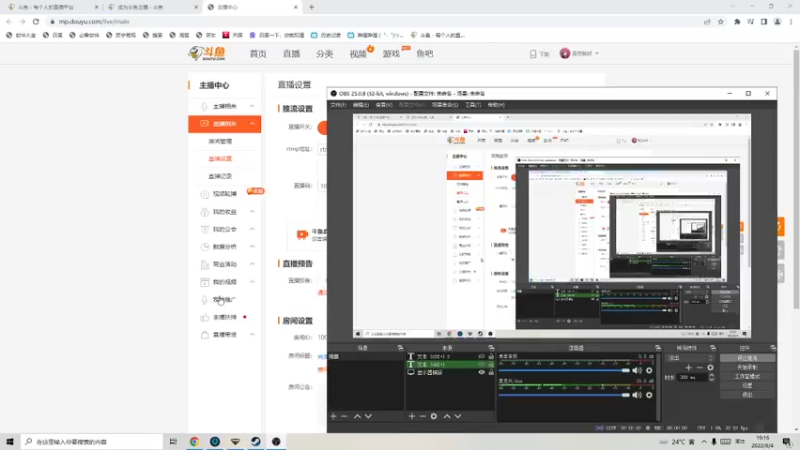Lock the 显示器捕获 source

pyautogui.click(x=491, y=372)
